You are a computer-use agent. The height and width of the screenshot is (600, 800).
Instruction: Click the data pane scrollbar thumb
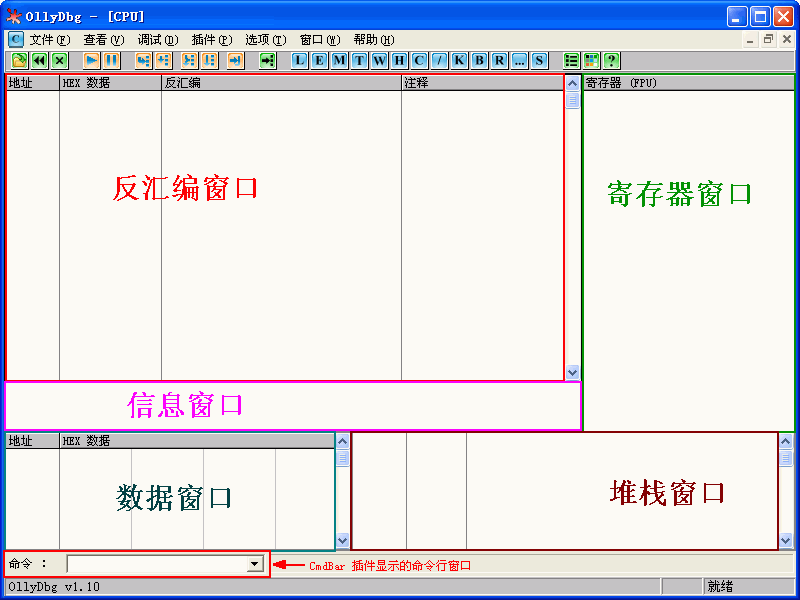342,458
